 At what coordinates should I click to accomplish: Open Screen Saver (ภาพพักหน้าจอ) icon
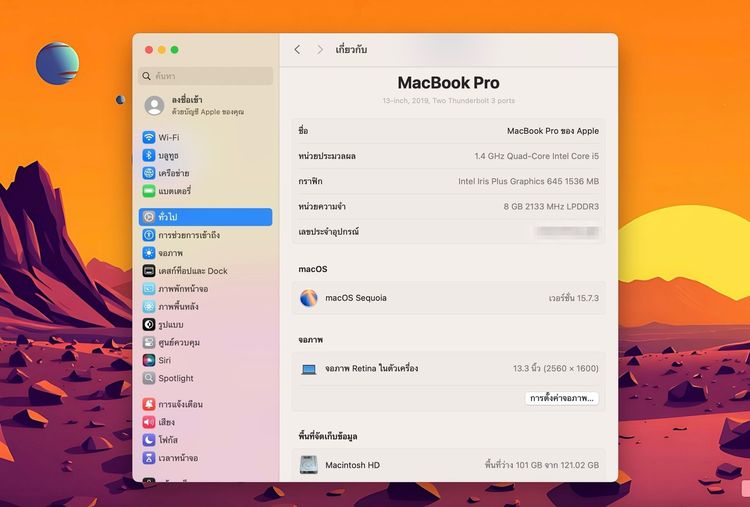click(x=149, y=289)
